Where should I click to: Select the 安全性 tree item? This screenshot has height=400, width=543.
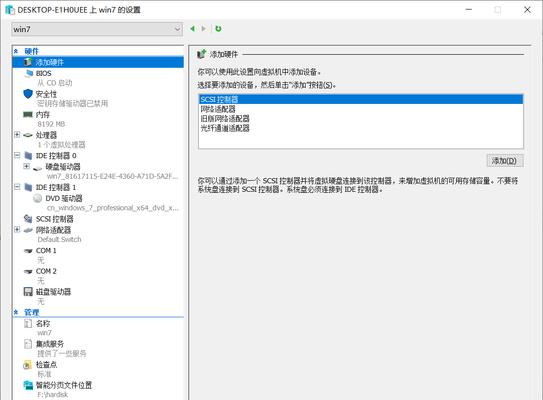click(46, 94)
